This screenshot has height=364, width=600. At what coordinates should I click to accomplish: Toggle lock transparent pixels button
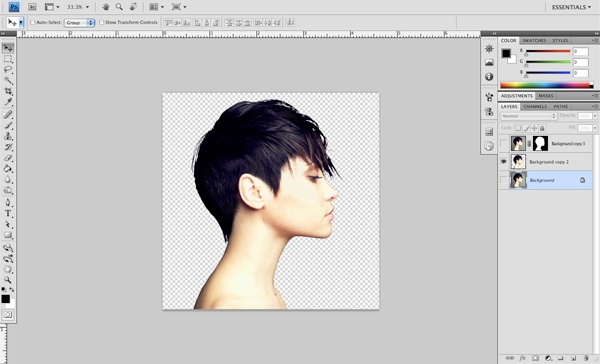(518, 128)
